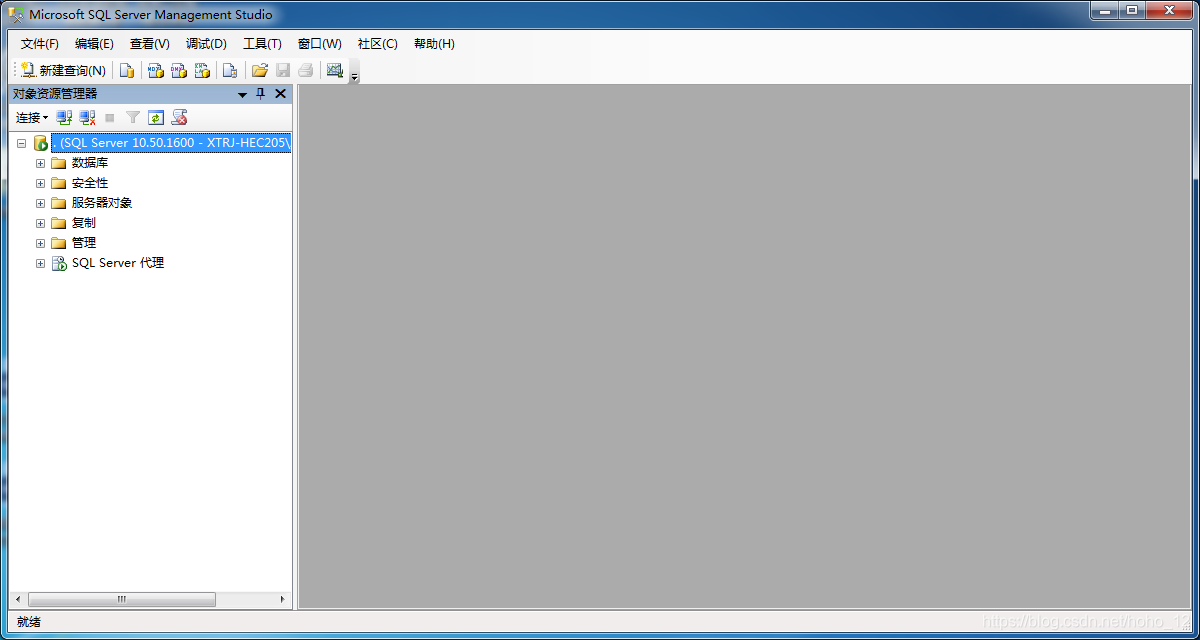Image resolution: width=1200 pixels, height=640 pixels.
Task: Collapse the SQL Server root node
Action: pyautogui.click(x=21, y=143)
